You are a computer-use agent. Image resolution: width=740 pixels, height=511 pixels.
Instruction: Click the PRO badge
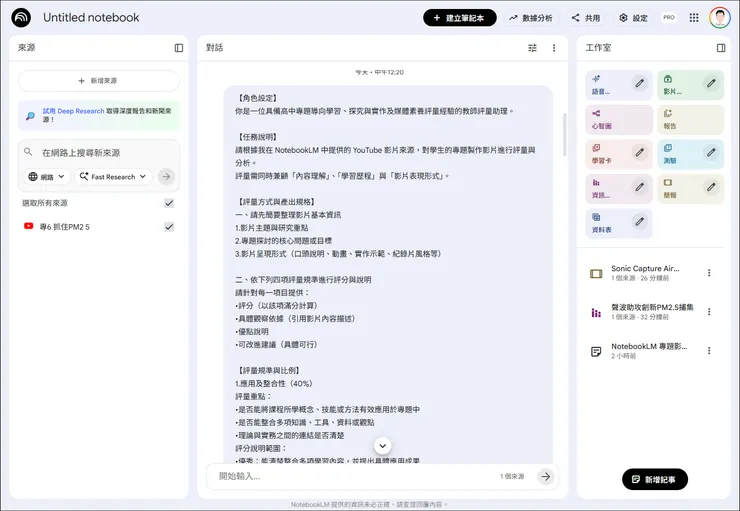(669, 17)
